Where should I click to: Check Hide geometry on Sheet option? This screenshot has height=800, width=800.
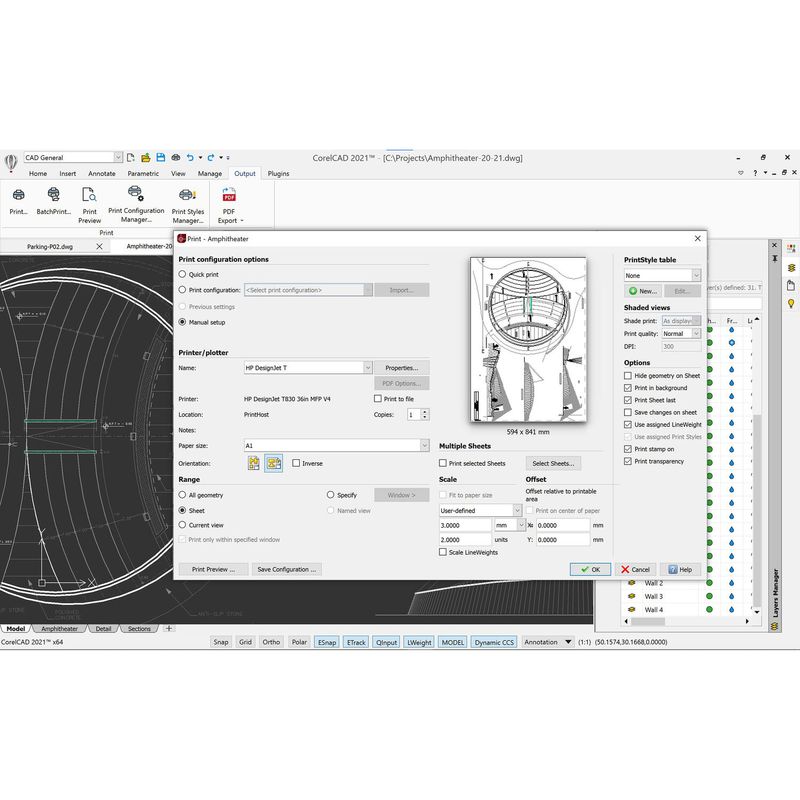[x=628, y=376]
